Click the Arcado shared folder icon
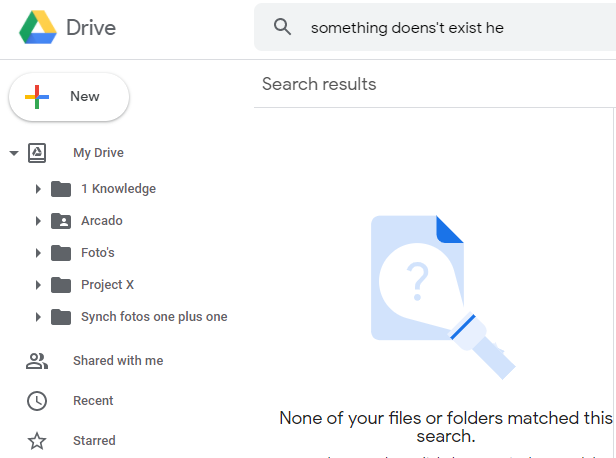The height and width of the screenshot is (458, 616). [61, 221]
